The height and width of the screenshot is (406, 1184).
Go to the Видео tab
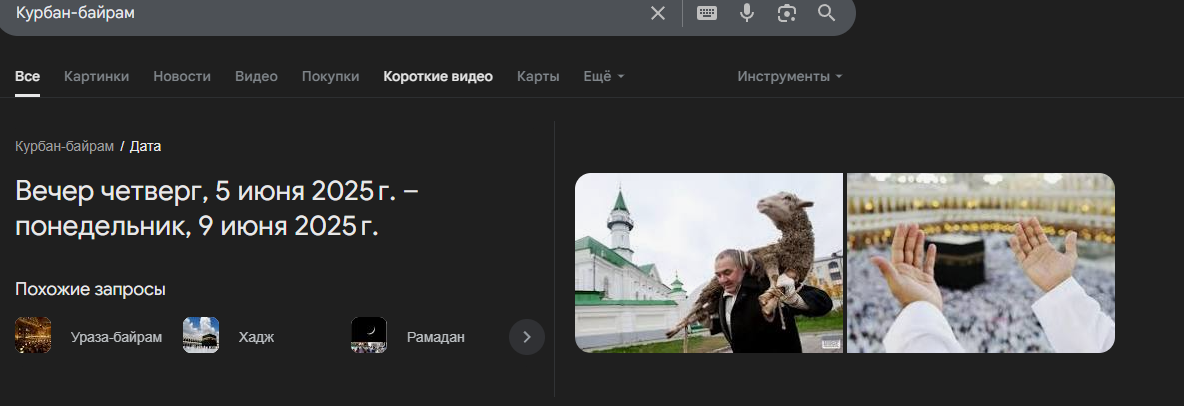tap(256, 76)
